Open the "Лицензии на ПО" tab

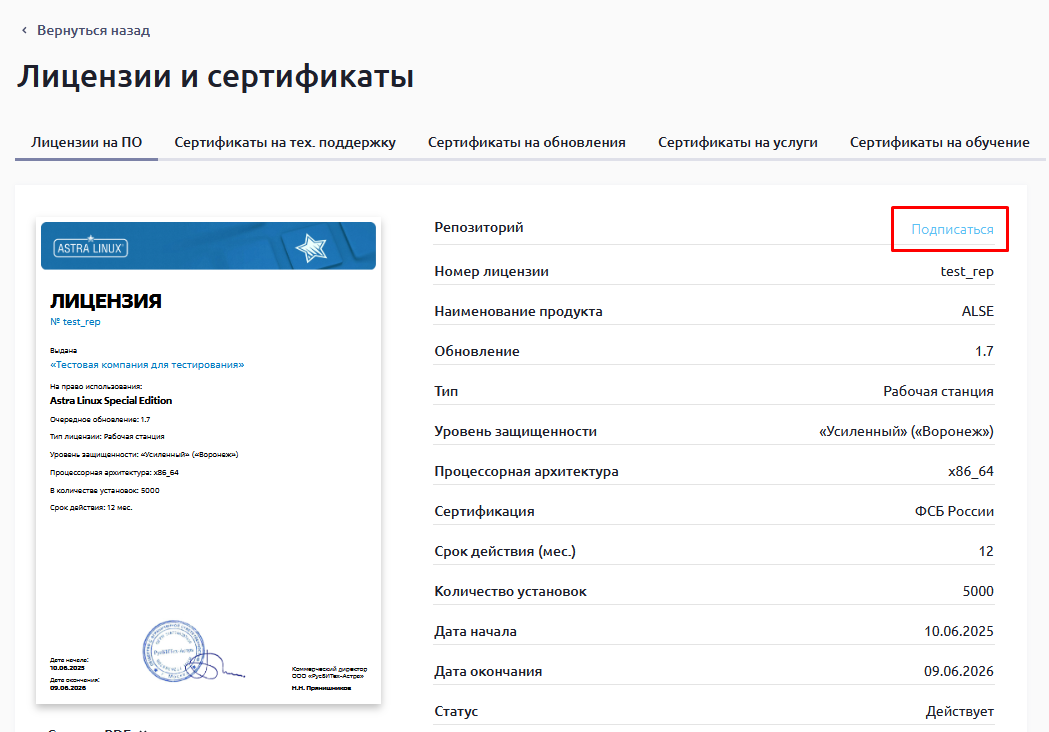[x=86, y=142]
